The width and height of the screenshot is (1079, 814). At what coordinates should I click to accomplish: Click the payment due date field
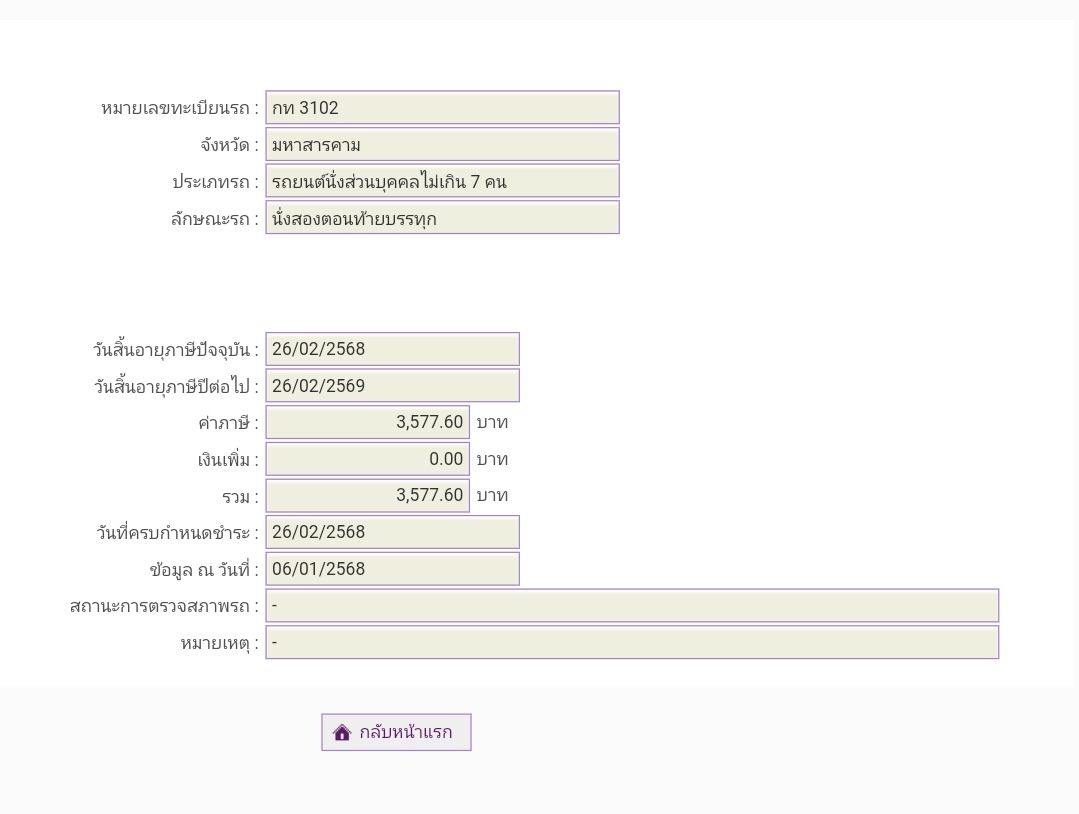point(392,532)
